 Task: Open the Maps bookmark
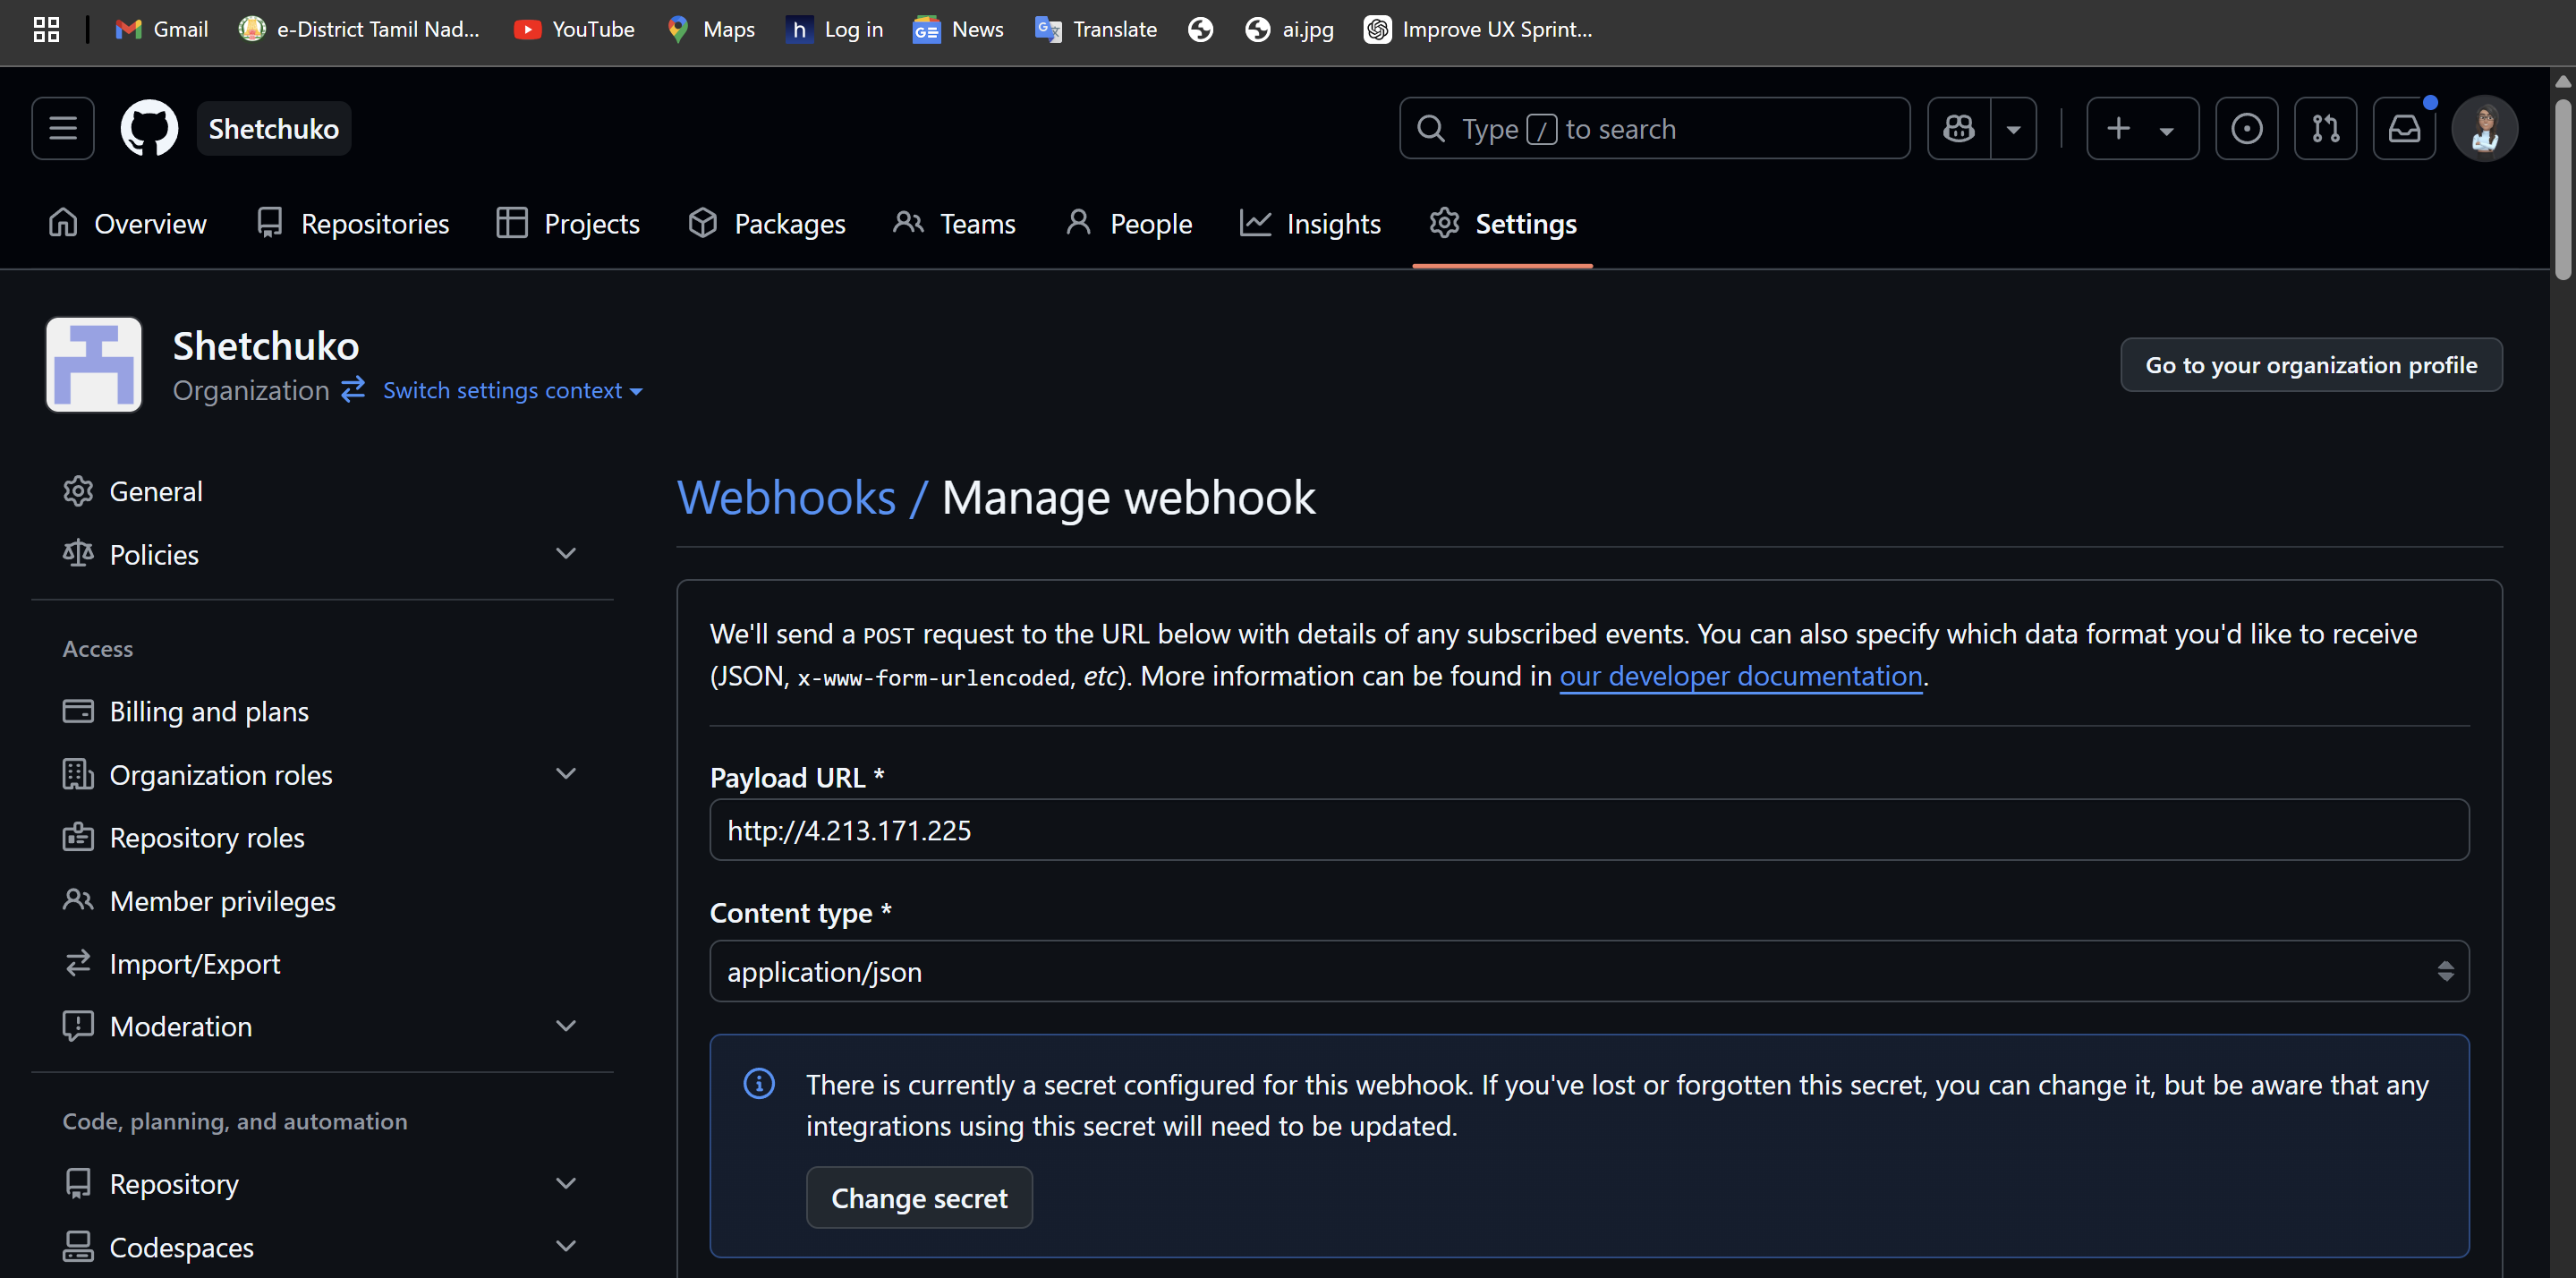[711, 29]
